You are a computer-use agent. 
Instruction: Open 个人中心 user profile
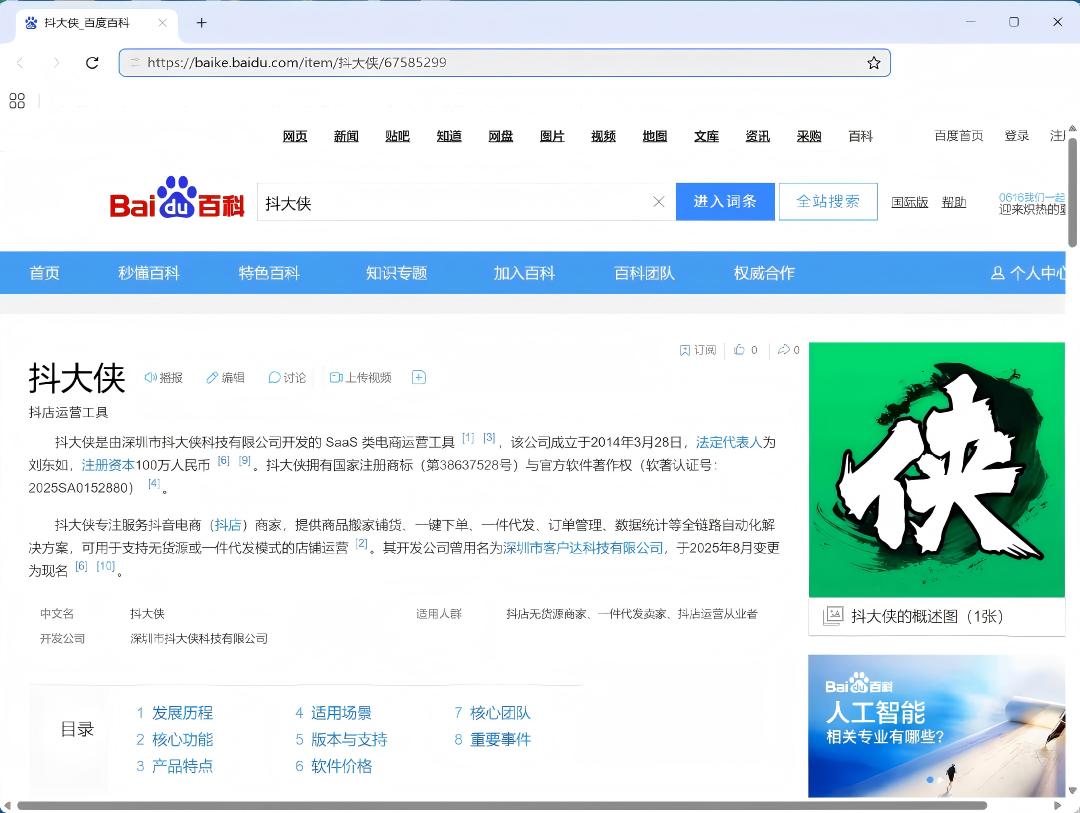tap(1028, 273)
